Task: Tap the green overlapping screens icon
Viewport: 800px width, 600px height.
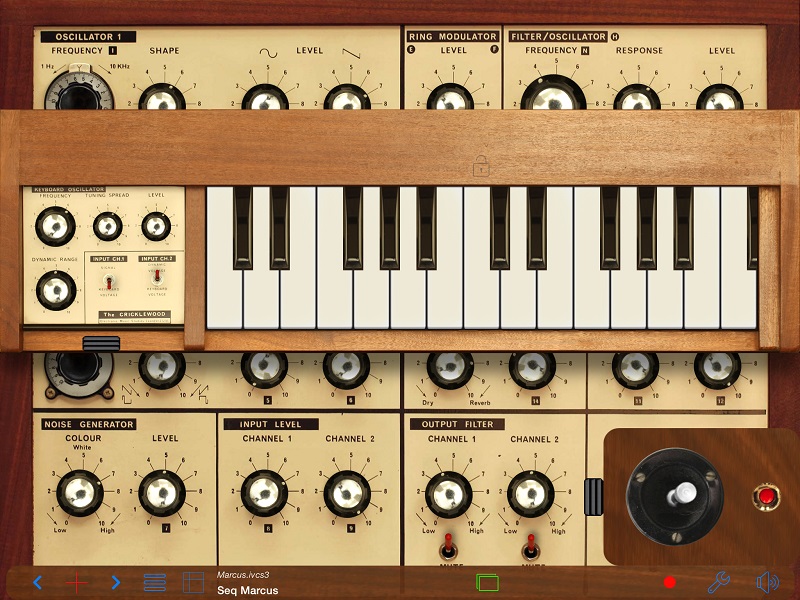Action: (487, 582)
